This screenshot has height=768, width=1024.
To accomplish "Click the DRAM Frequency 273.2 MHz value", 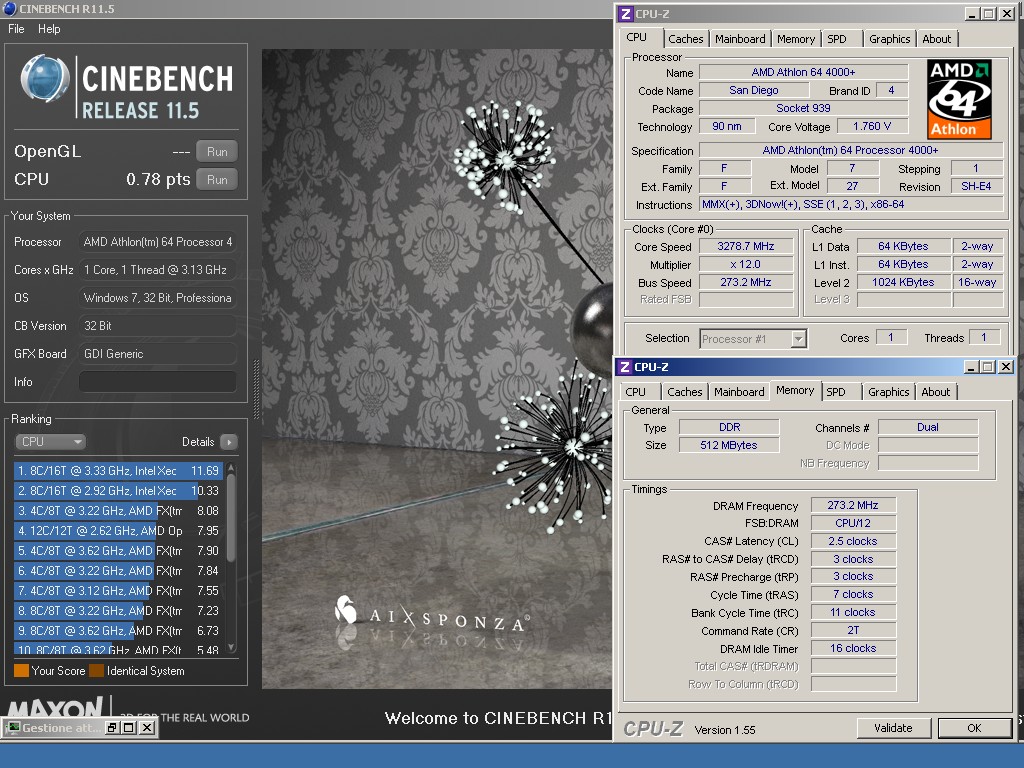I will [853, 505].
